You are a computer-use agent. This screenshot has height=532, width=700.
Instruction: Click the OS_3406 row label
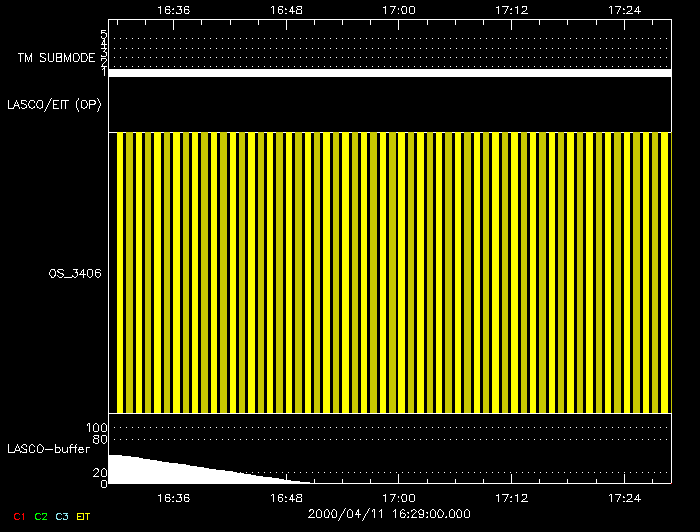pyautogui.click(x=76, y=272)
